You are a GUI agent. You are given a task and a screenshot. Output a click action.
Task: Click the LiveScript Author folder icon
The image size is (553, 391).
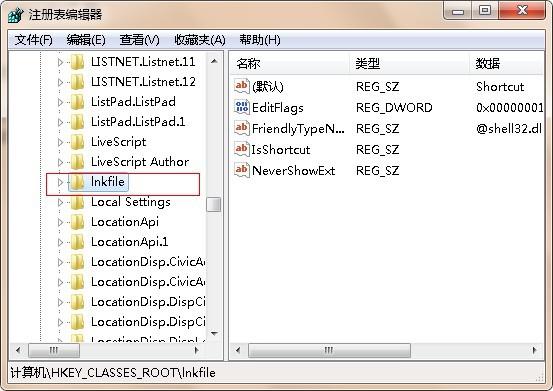[x=77, y=162]
